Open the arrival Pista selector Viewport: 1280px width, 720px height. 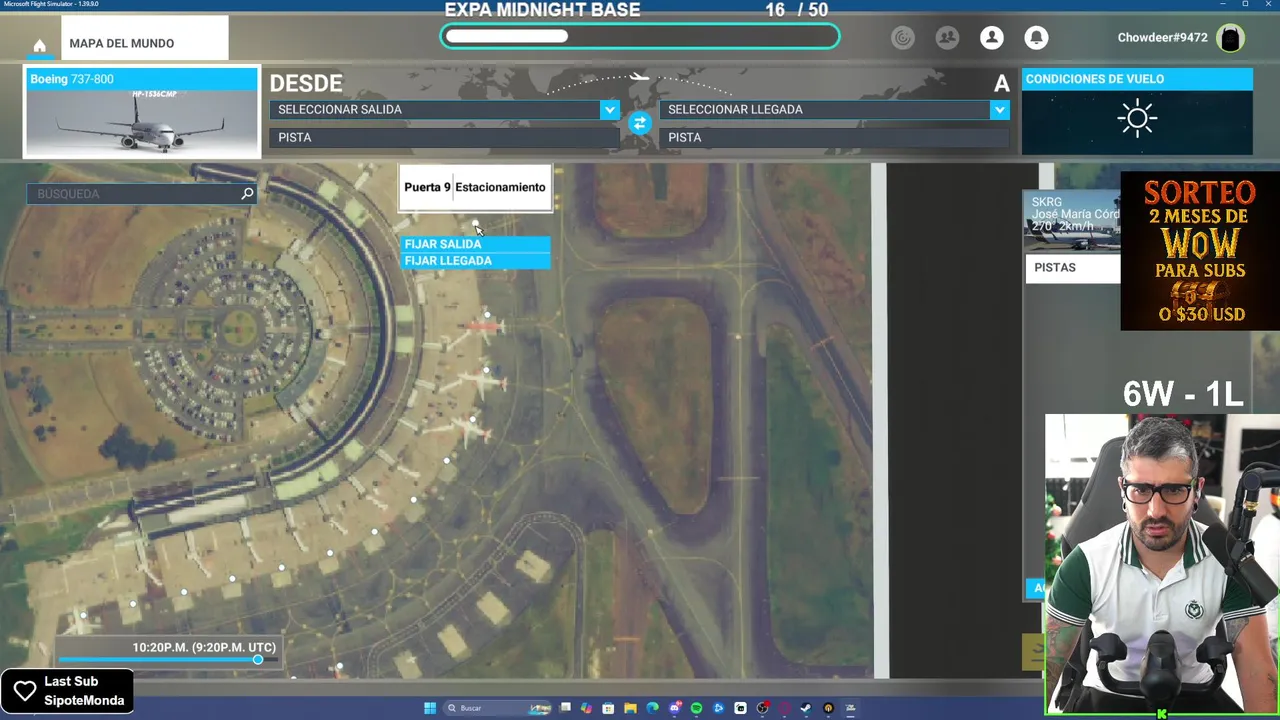[x=834, y=137]
